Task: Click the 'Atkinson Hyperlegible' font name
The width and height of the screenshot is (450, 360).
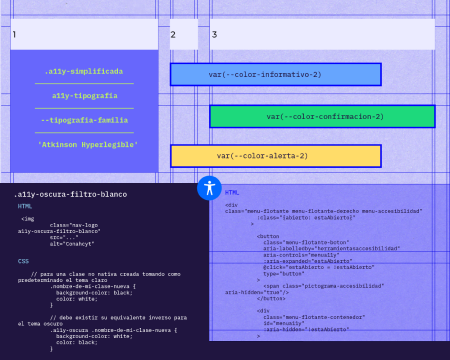Action: (88, 145)
